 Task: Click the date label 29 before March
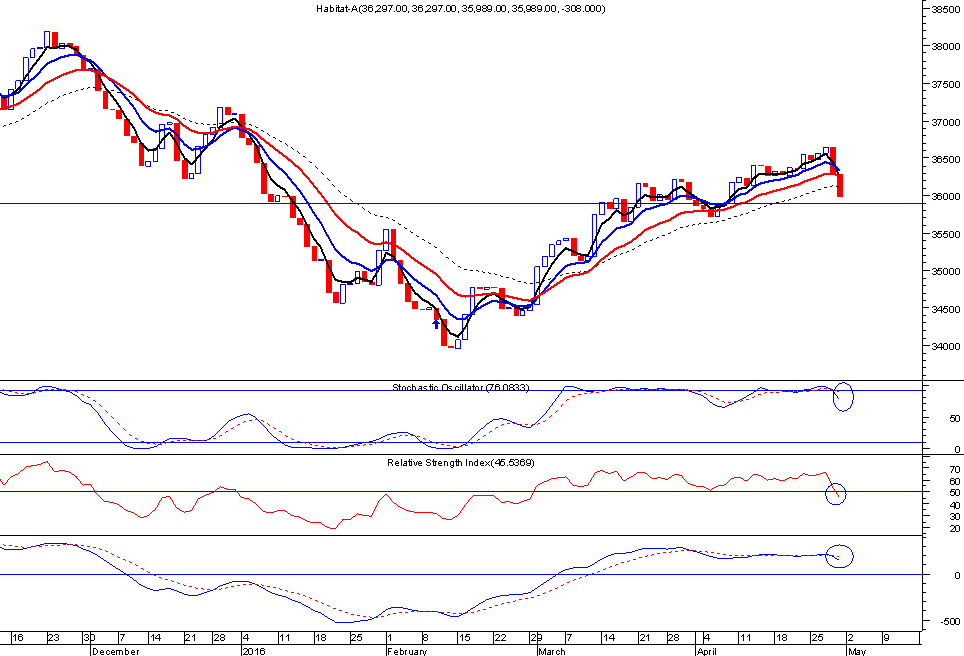point(536,638)
